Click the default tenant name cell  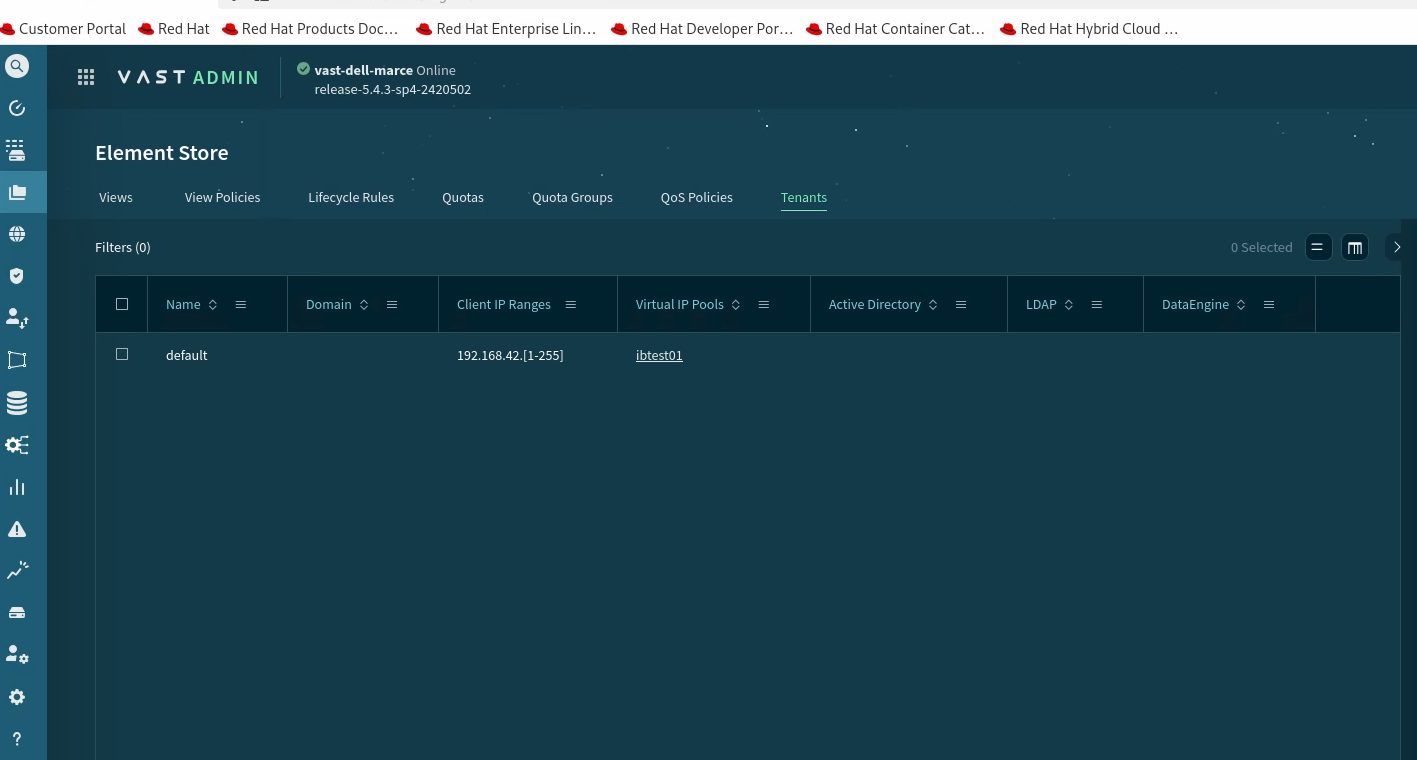pos(186,355)
